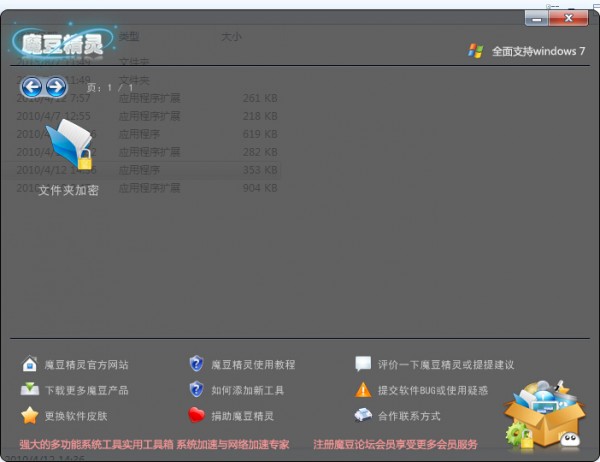Open the 文件夹加密 folder encryption tool
This screenshot has width=600, height=462.
tap(68, 149)
